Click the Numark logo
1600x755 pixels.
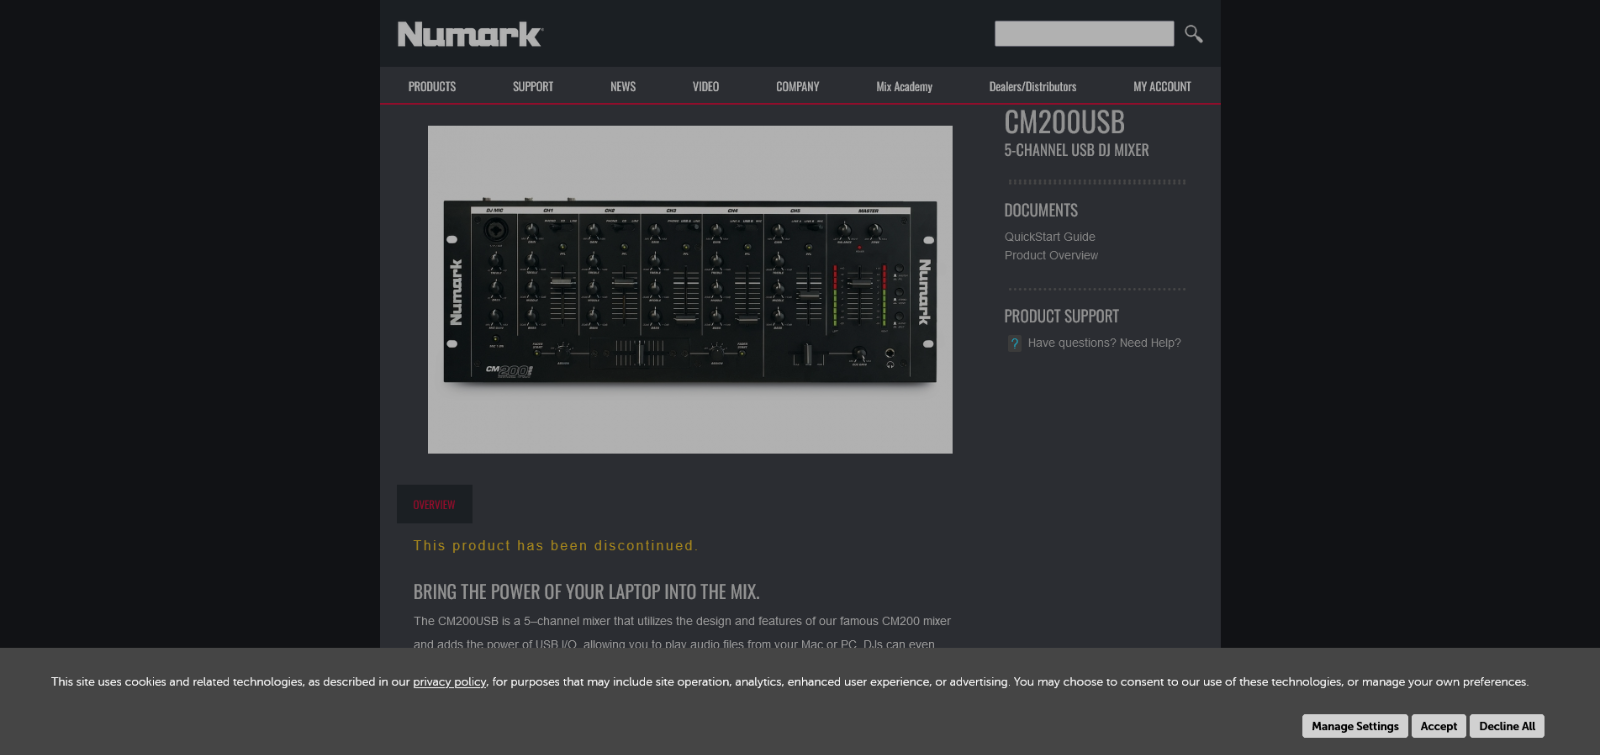pos(469,34)
